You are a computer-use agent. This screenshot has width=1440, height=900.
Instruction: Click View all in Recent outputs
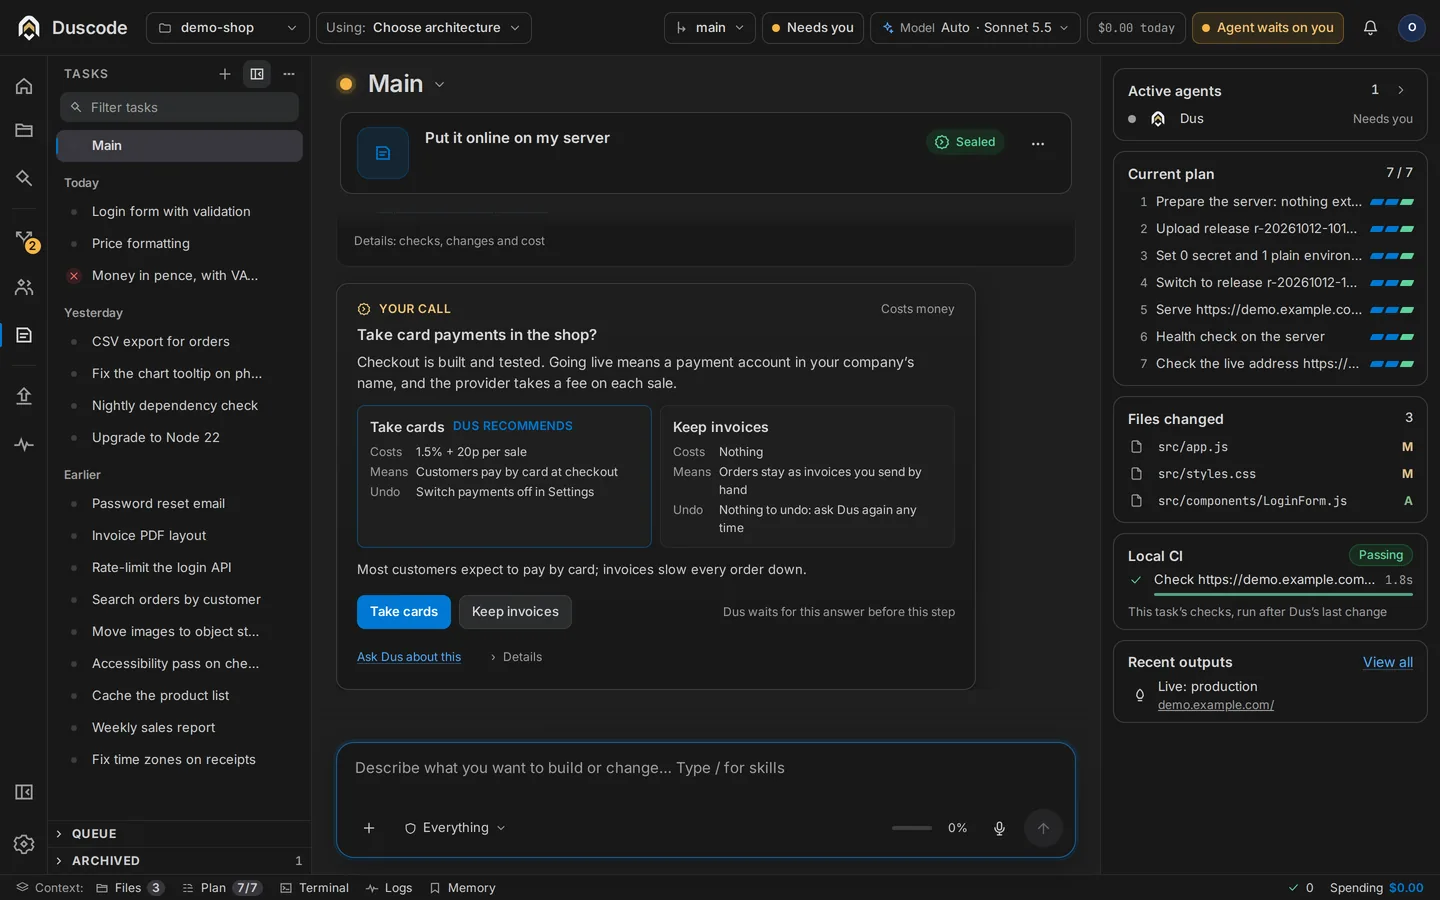1388,662
